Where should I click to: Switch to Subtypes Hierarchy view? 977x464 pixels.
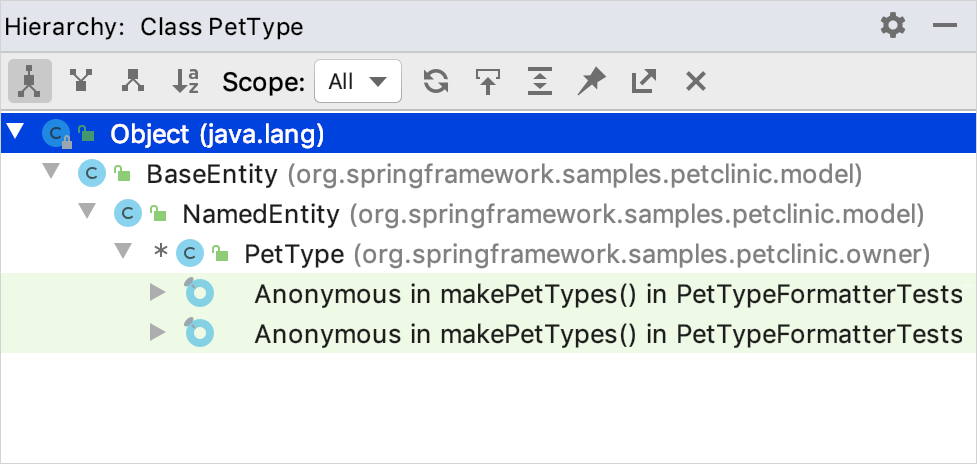132,82
